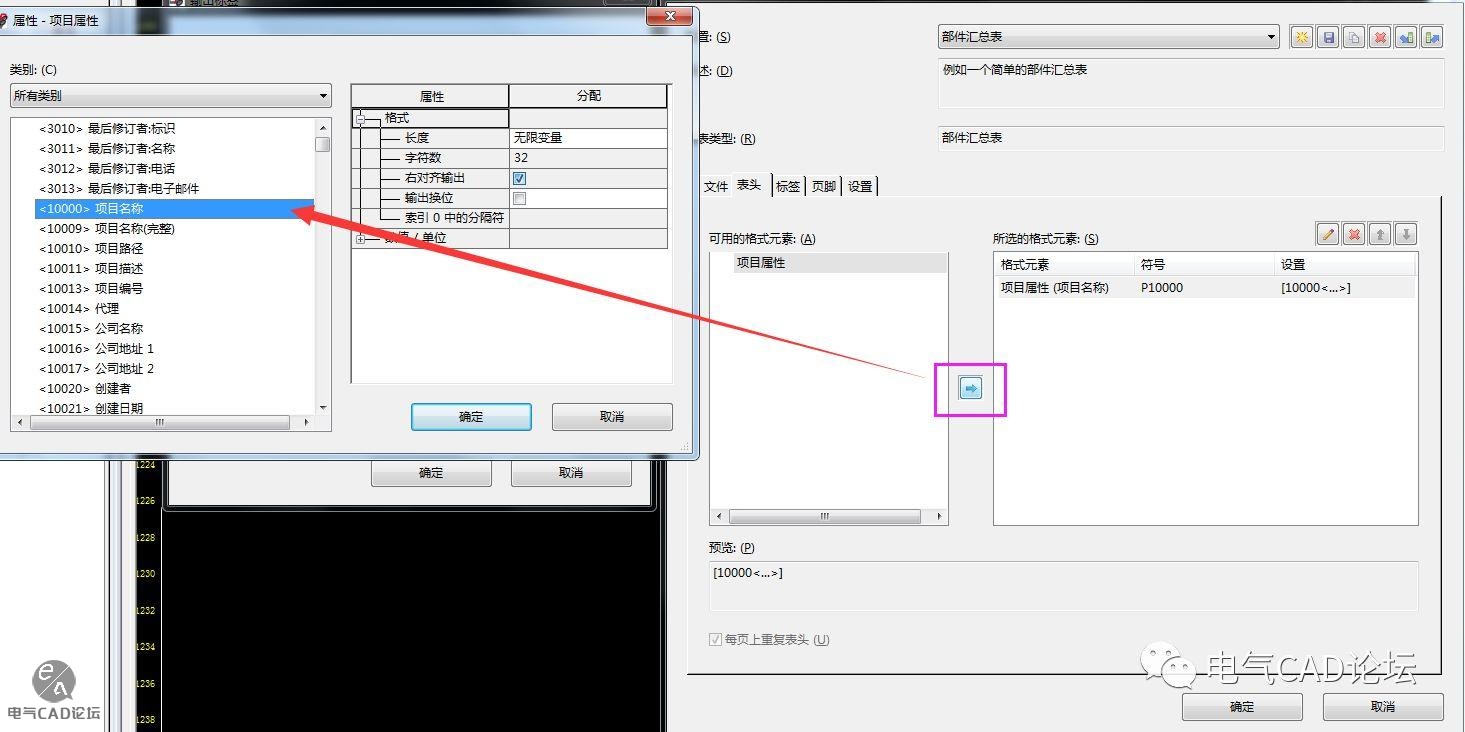Toggle the 每页上重复表头 checkbox
Screen dimensions: 1465x732
pyautogui.click(x=715, y=640)
